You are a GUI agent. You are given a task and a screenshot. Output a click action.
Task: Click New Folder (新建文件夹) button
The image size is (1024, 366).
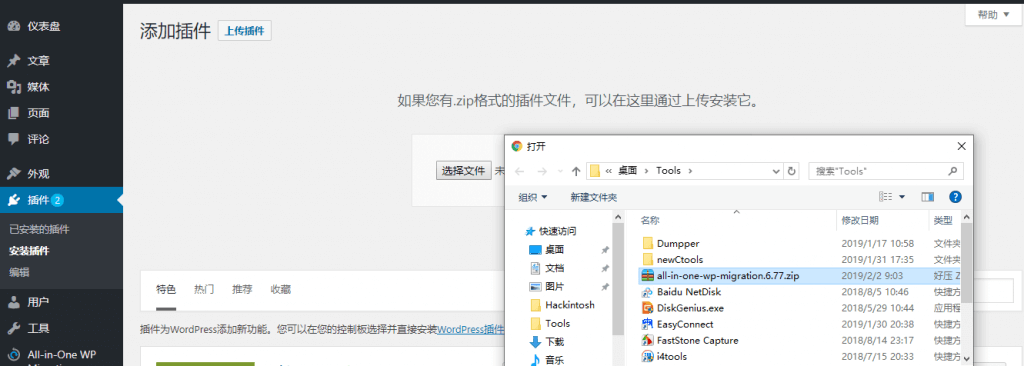[594, 197]
